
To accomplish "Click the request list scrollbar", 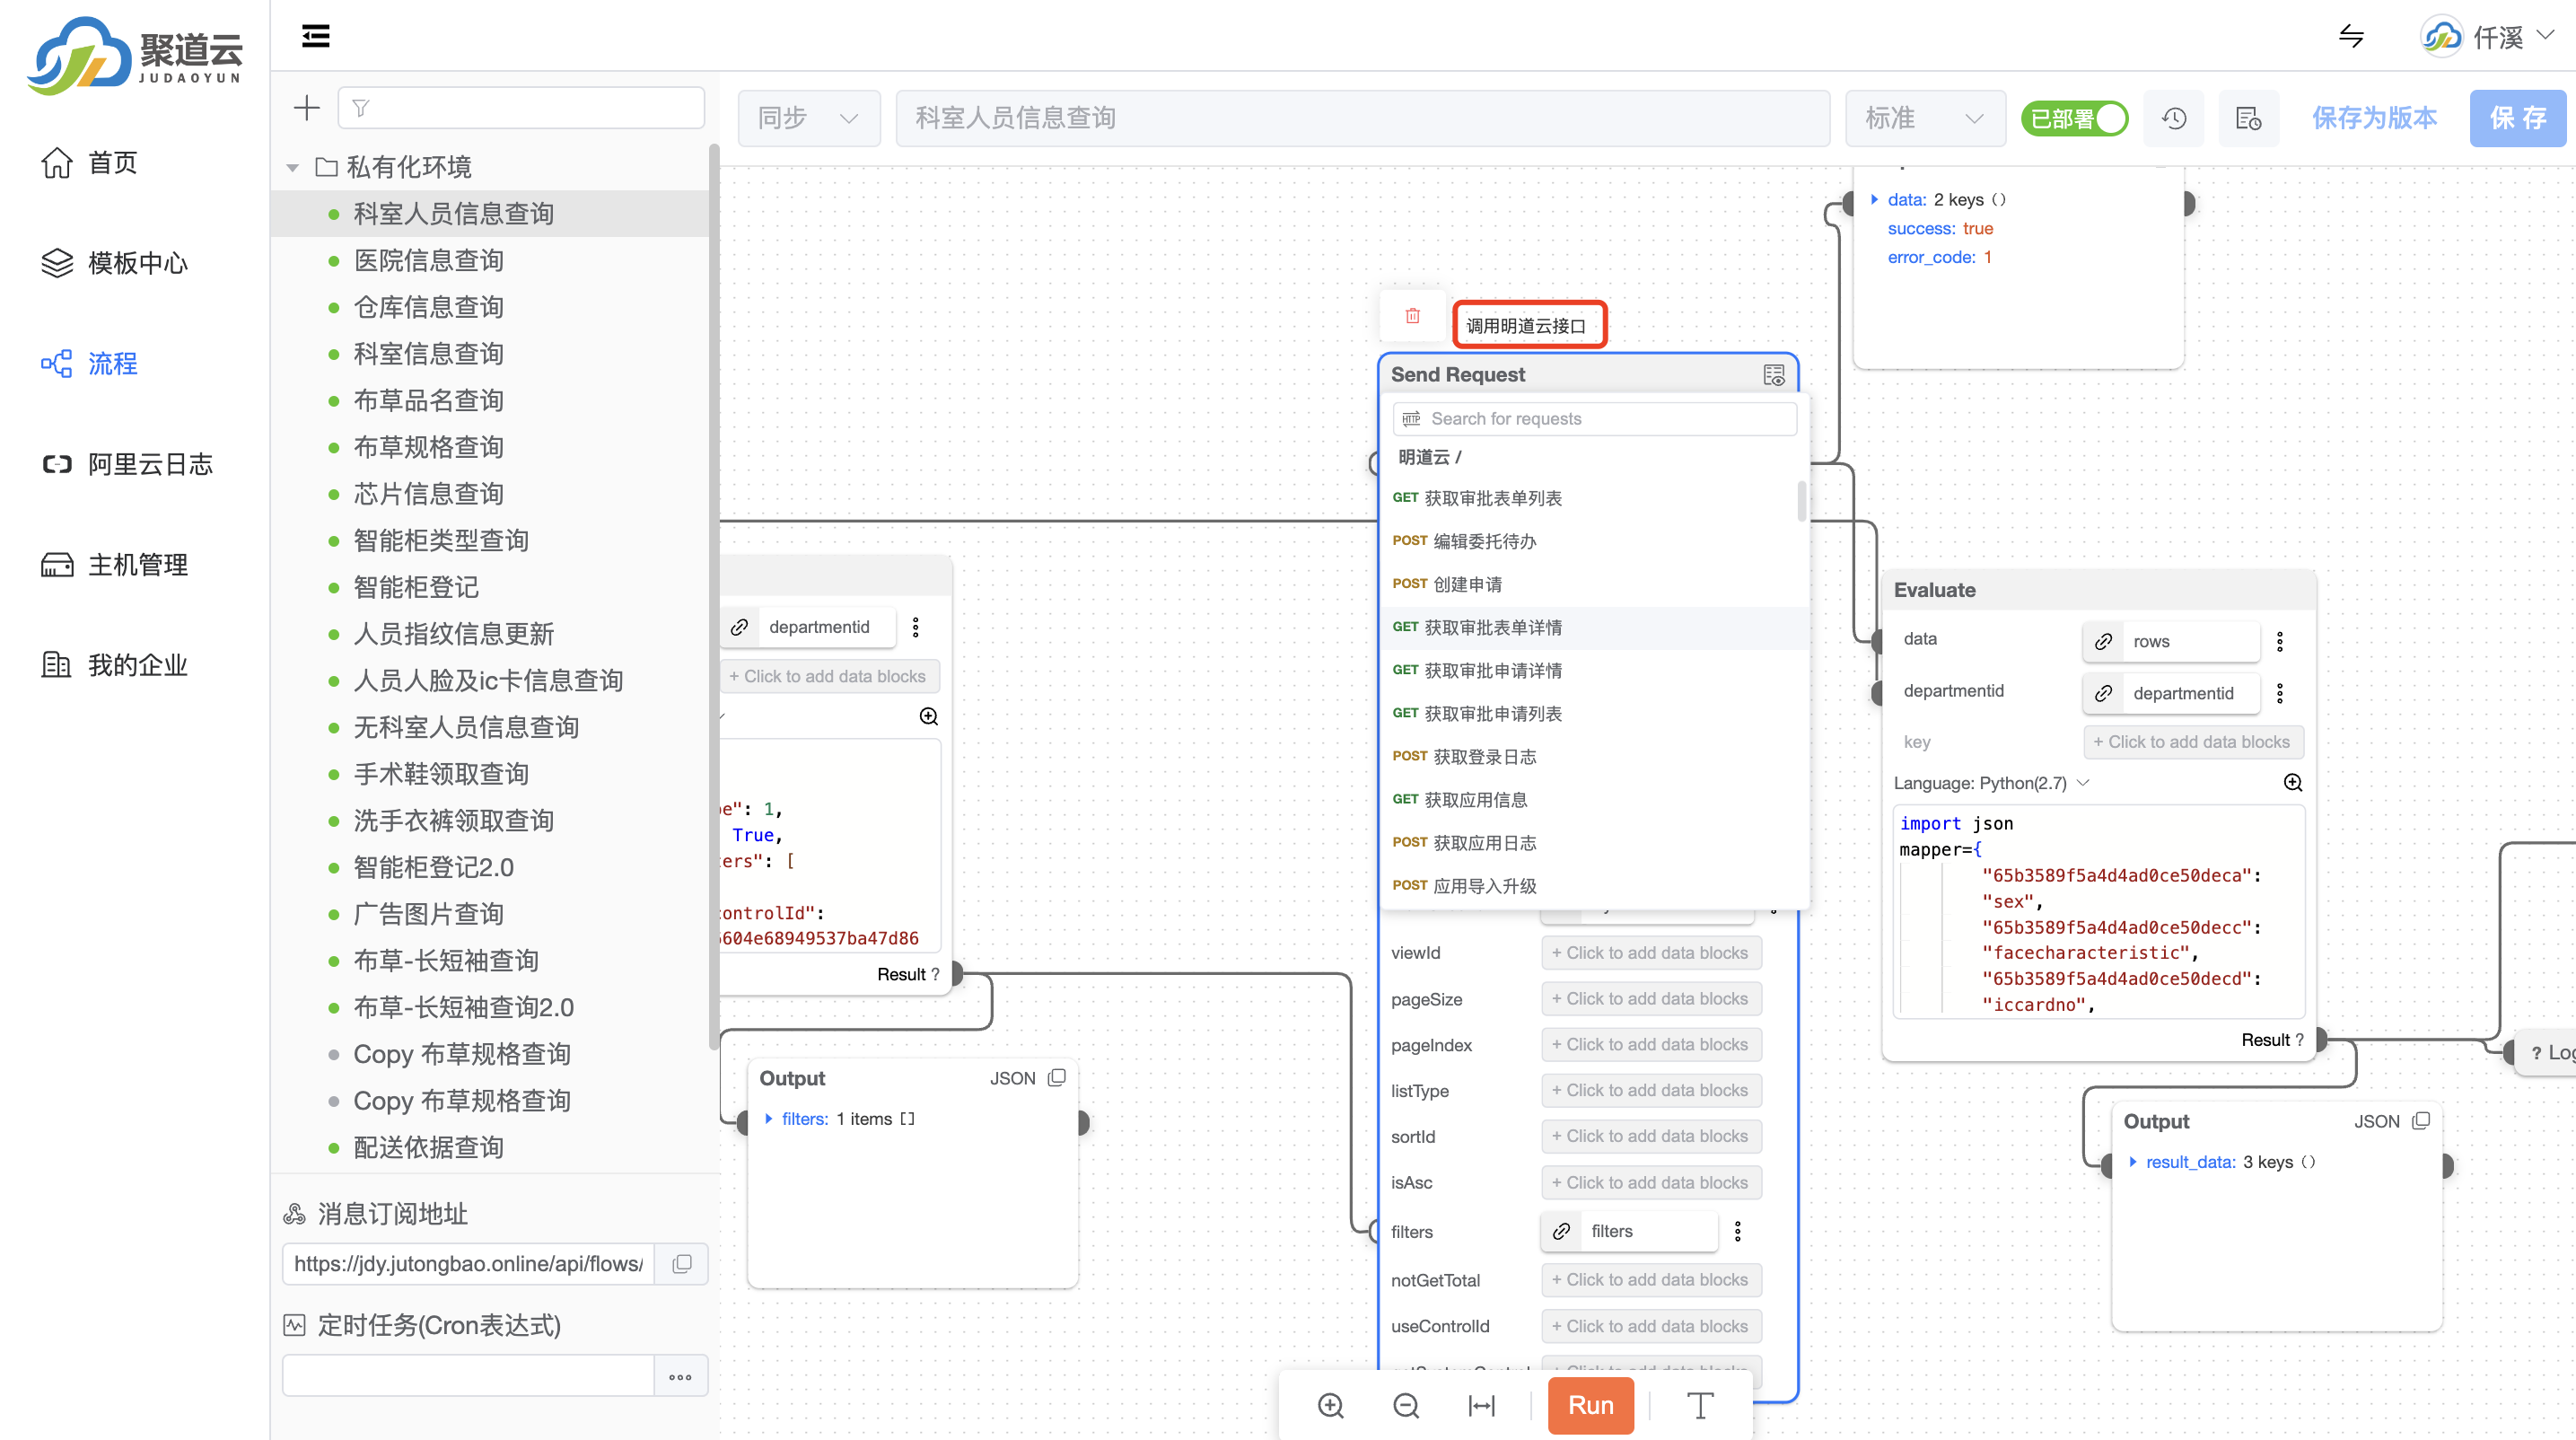I will click(x=1802, y=501).
